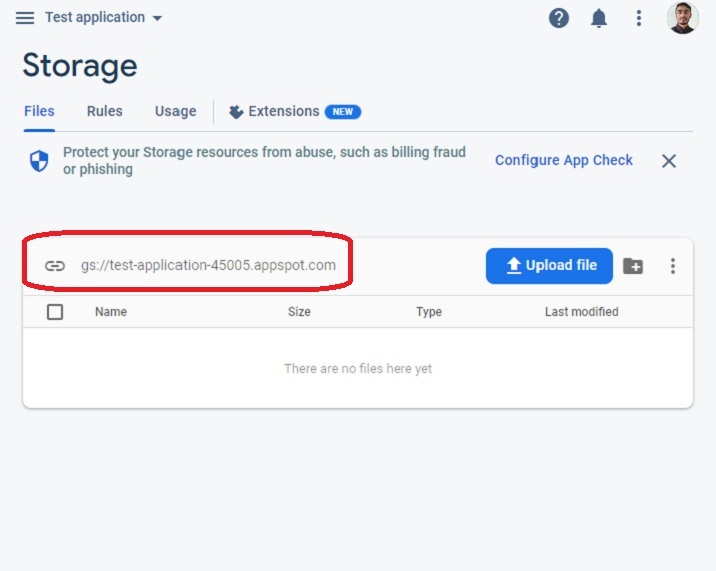The height and width of the screenshot is (571, 716).
Task: Click the bucket link icon
Action: (x=55, y=266)
